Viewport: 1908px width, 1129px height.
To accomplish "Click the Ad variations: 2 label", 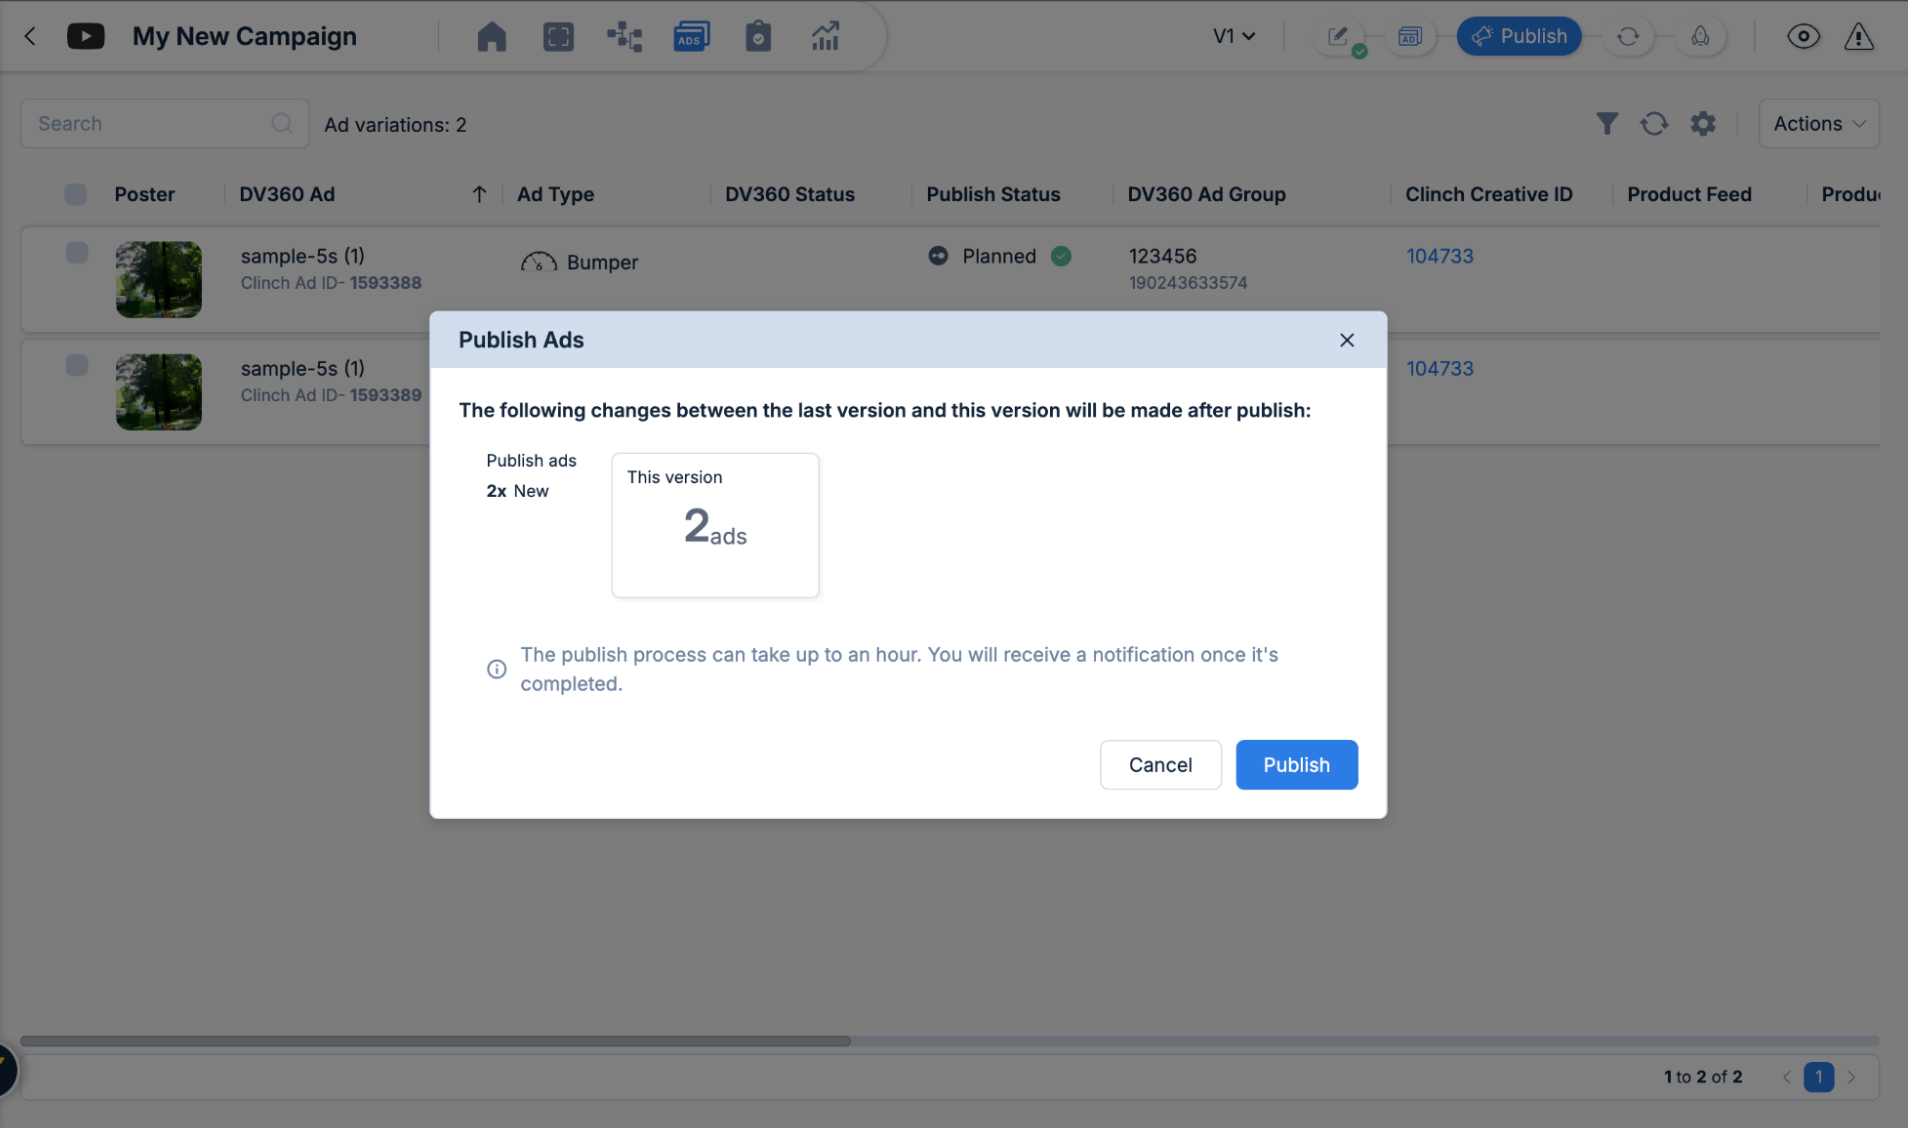I will pyautogui.click(x=395, y=125).
